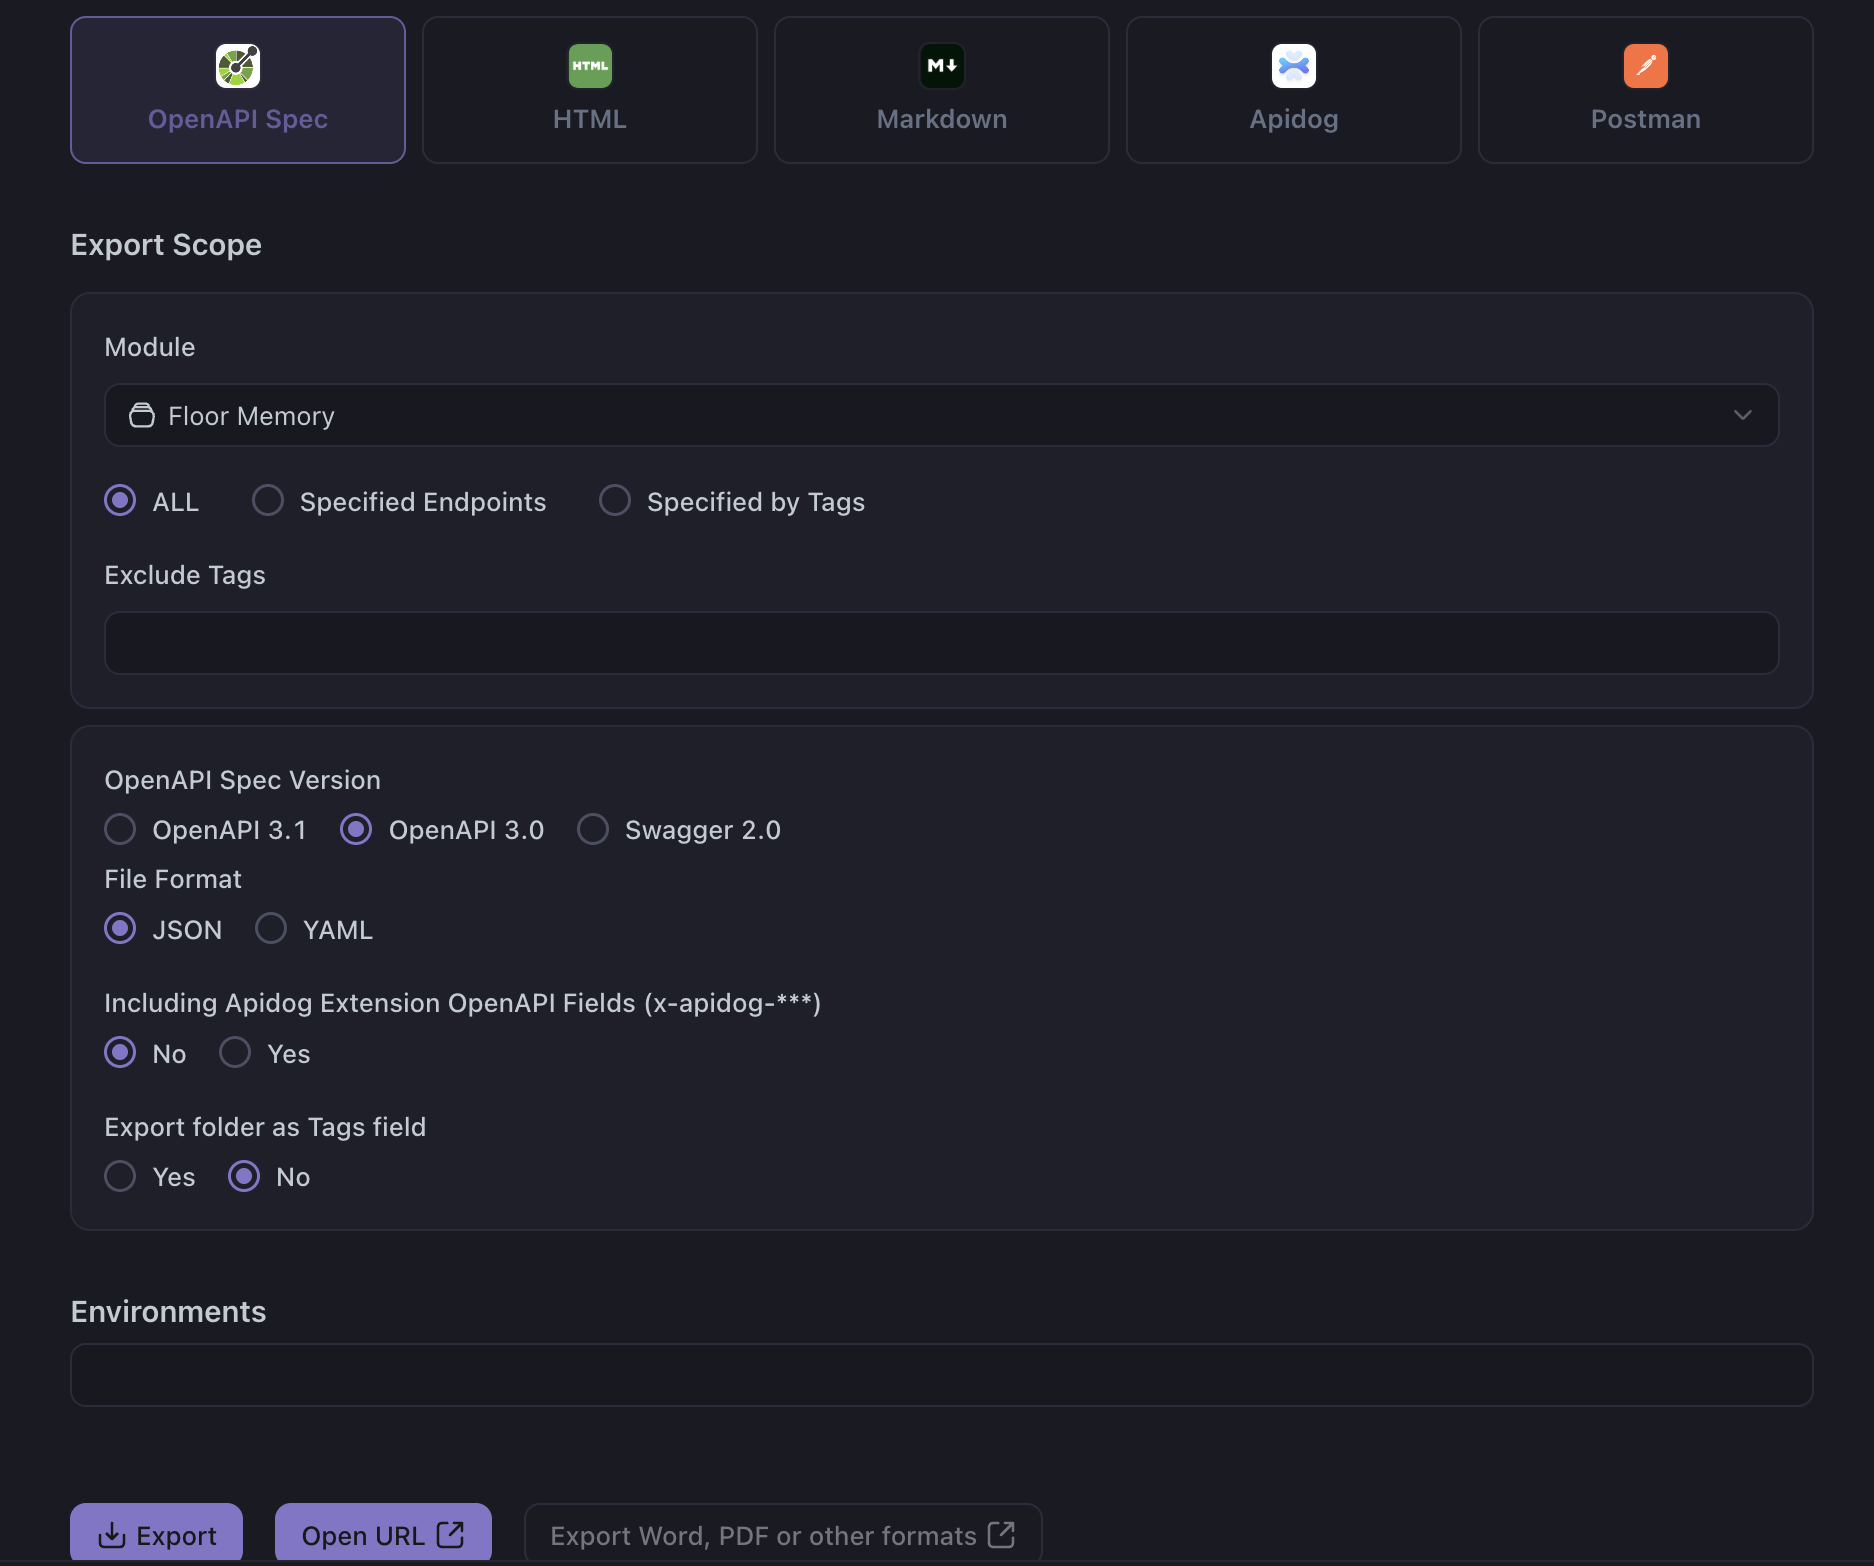Image resolution: width=1874 pixels, height=1566 pixels.
Task: Click the orange Postman icon
Action: (x=1645, y=66)
